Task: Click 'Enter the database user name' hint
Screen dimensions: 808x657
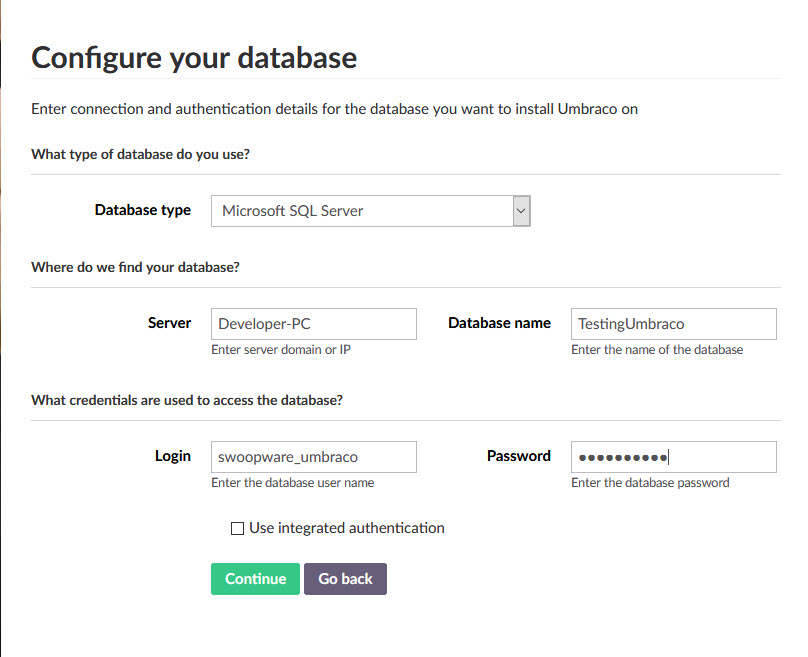Action: pos(293,482)
